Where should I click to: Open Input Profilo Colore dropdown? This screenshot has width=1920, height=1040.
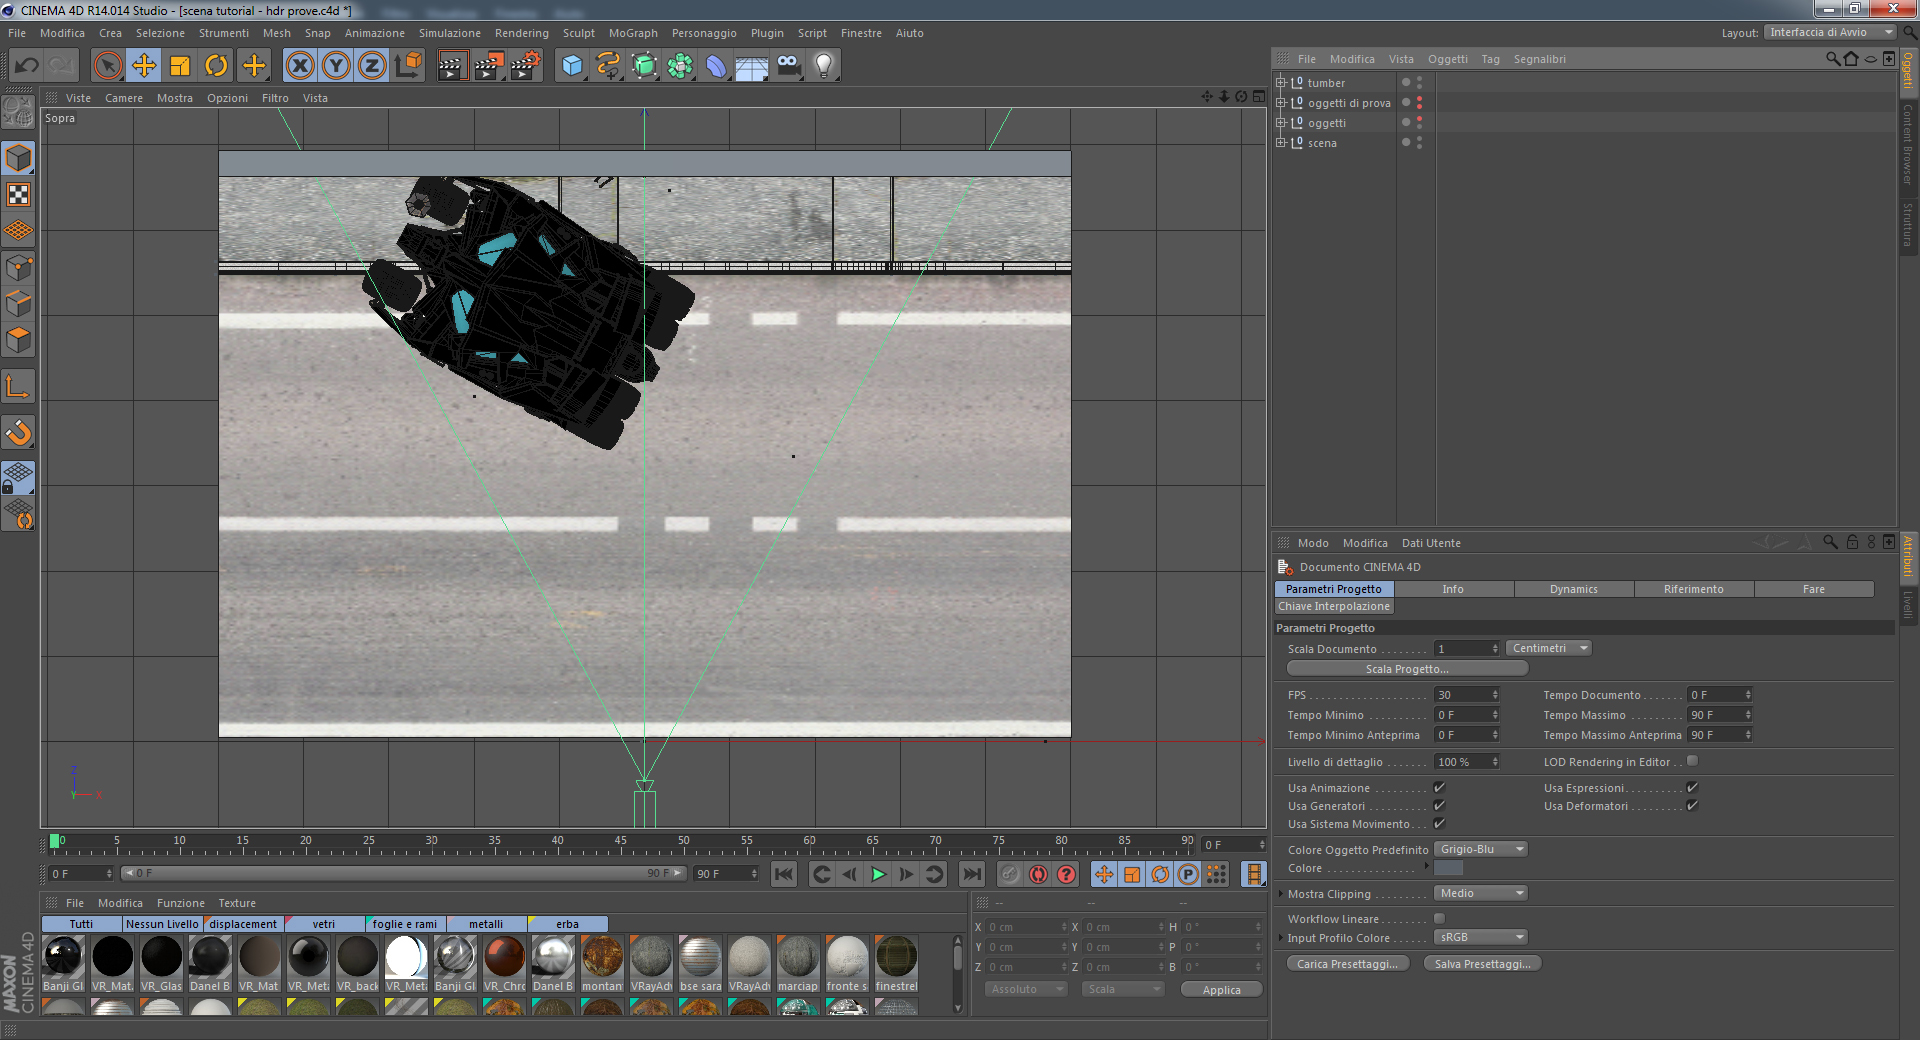pos(1481,938)
